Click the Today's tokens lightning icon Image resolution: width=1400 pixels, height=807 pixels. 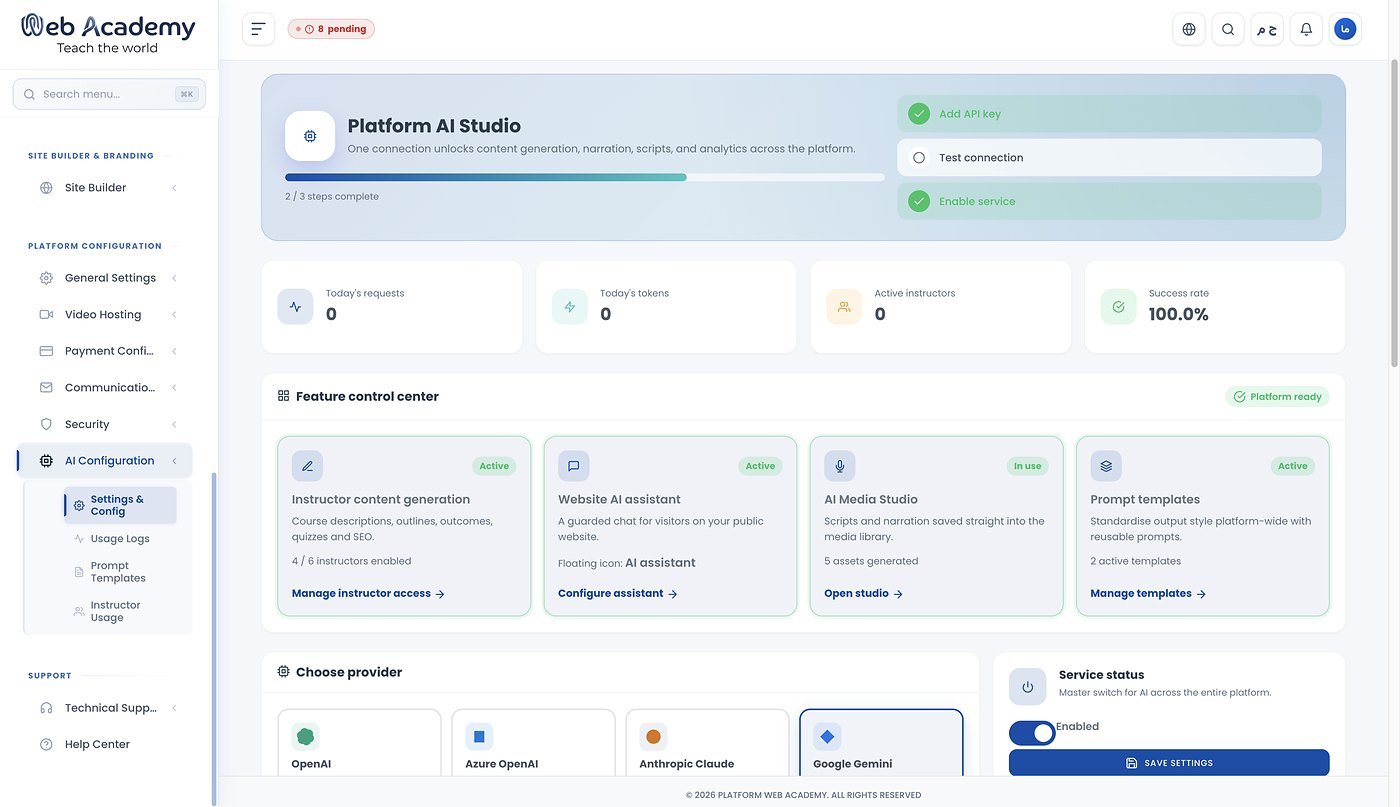(570, 307)
